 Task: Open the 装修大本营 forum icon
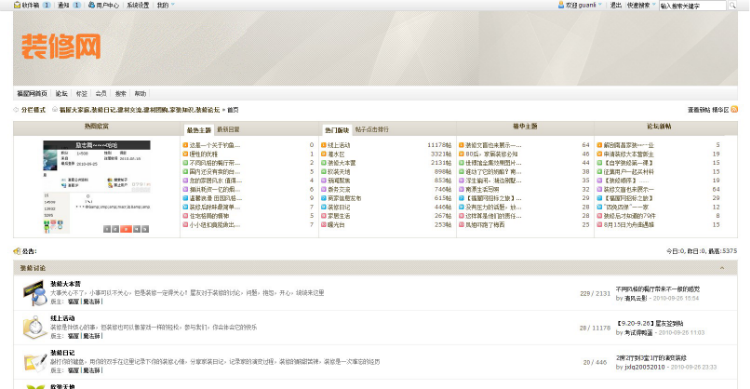[35, 293]
